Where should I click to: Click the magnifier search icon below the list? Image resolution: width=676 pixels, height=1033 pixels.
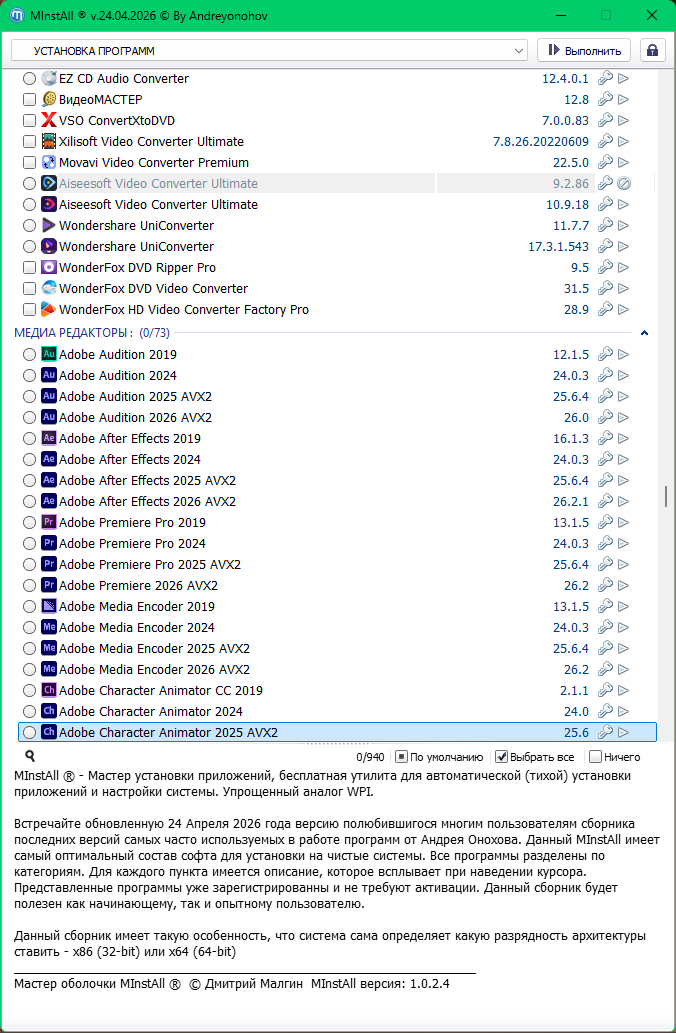(x=30, y=756)
